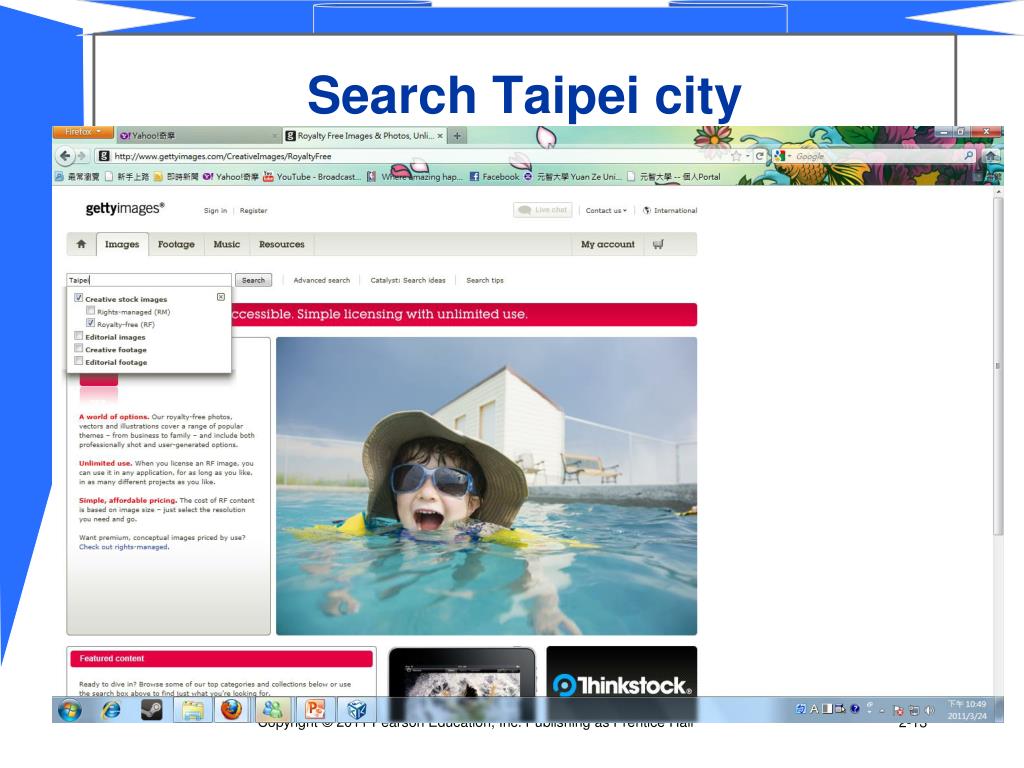Viewport: 1024px width, 768px height.
Task: Bookmark this page with the star icon
Action: tap(736, 156)
